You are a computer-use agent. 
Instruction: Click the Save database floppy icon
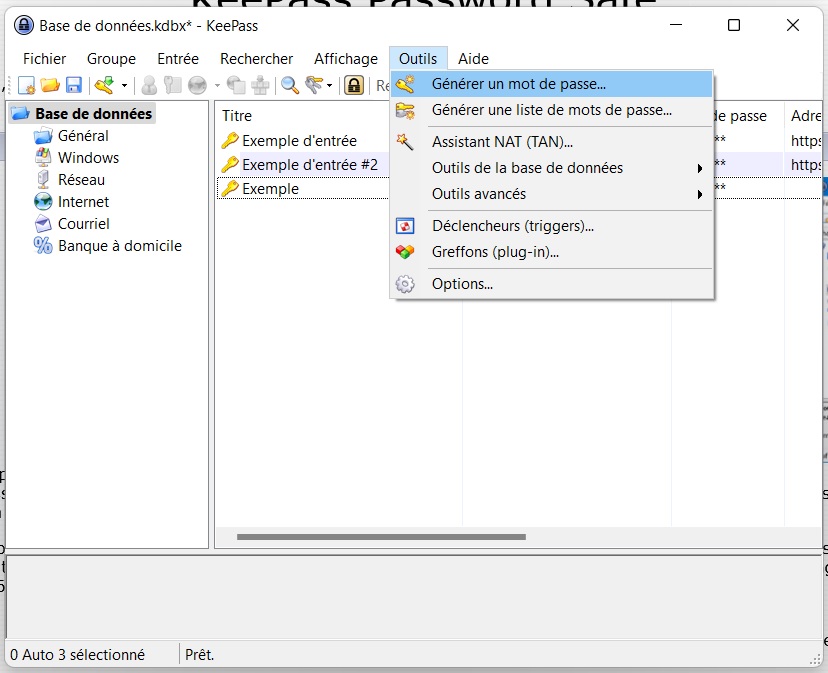click(x=73, y=86)
